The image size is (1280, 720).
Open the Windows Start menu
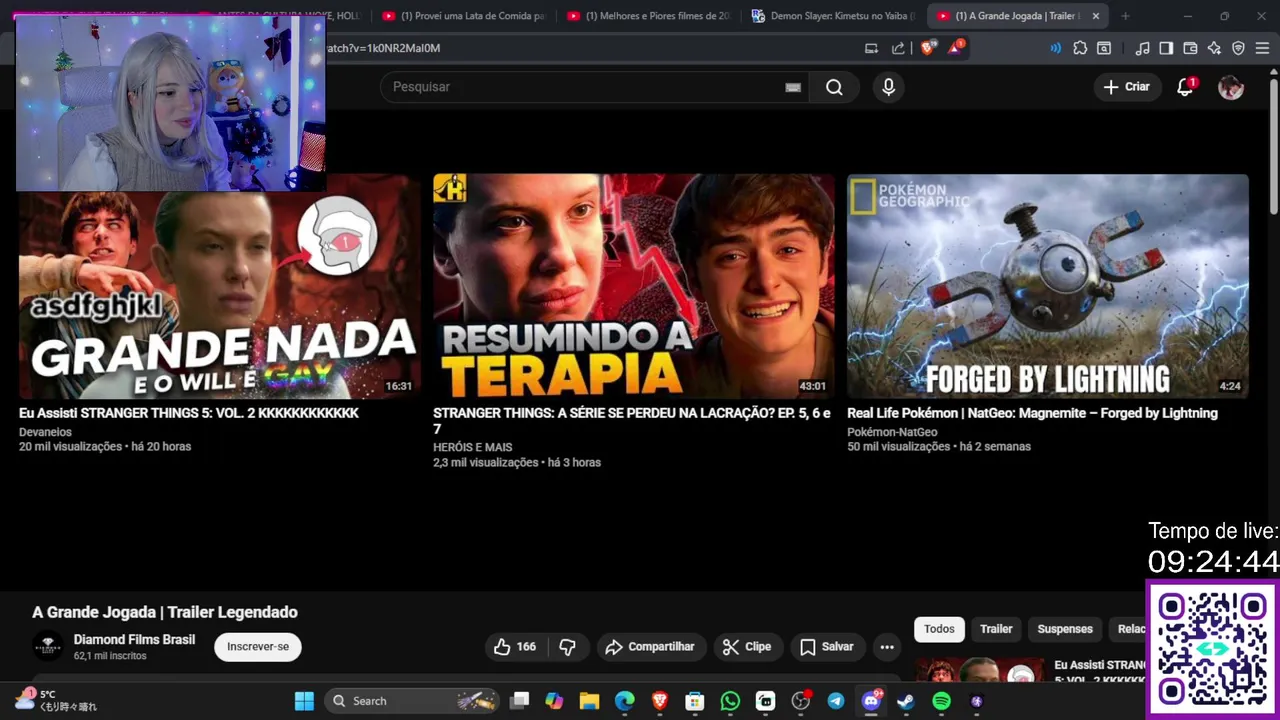(304, 701)
